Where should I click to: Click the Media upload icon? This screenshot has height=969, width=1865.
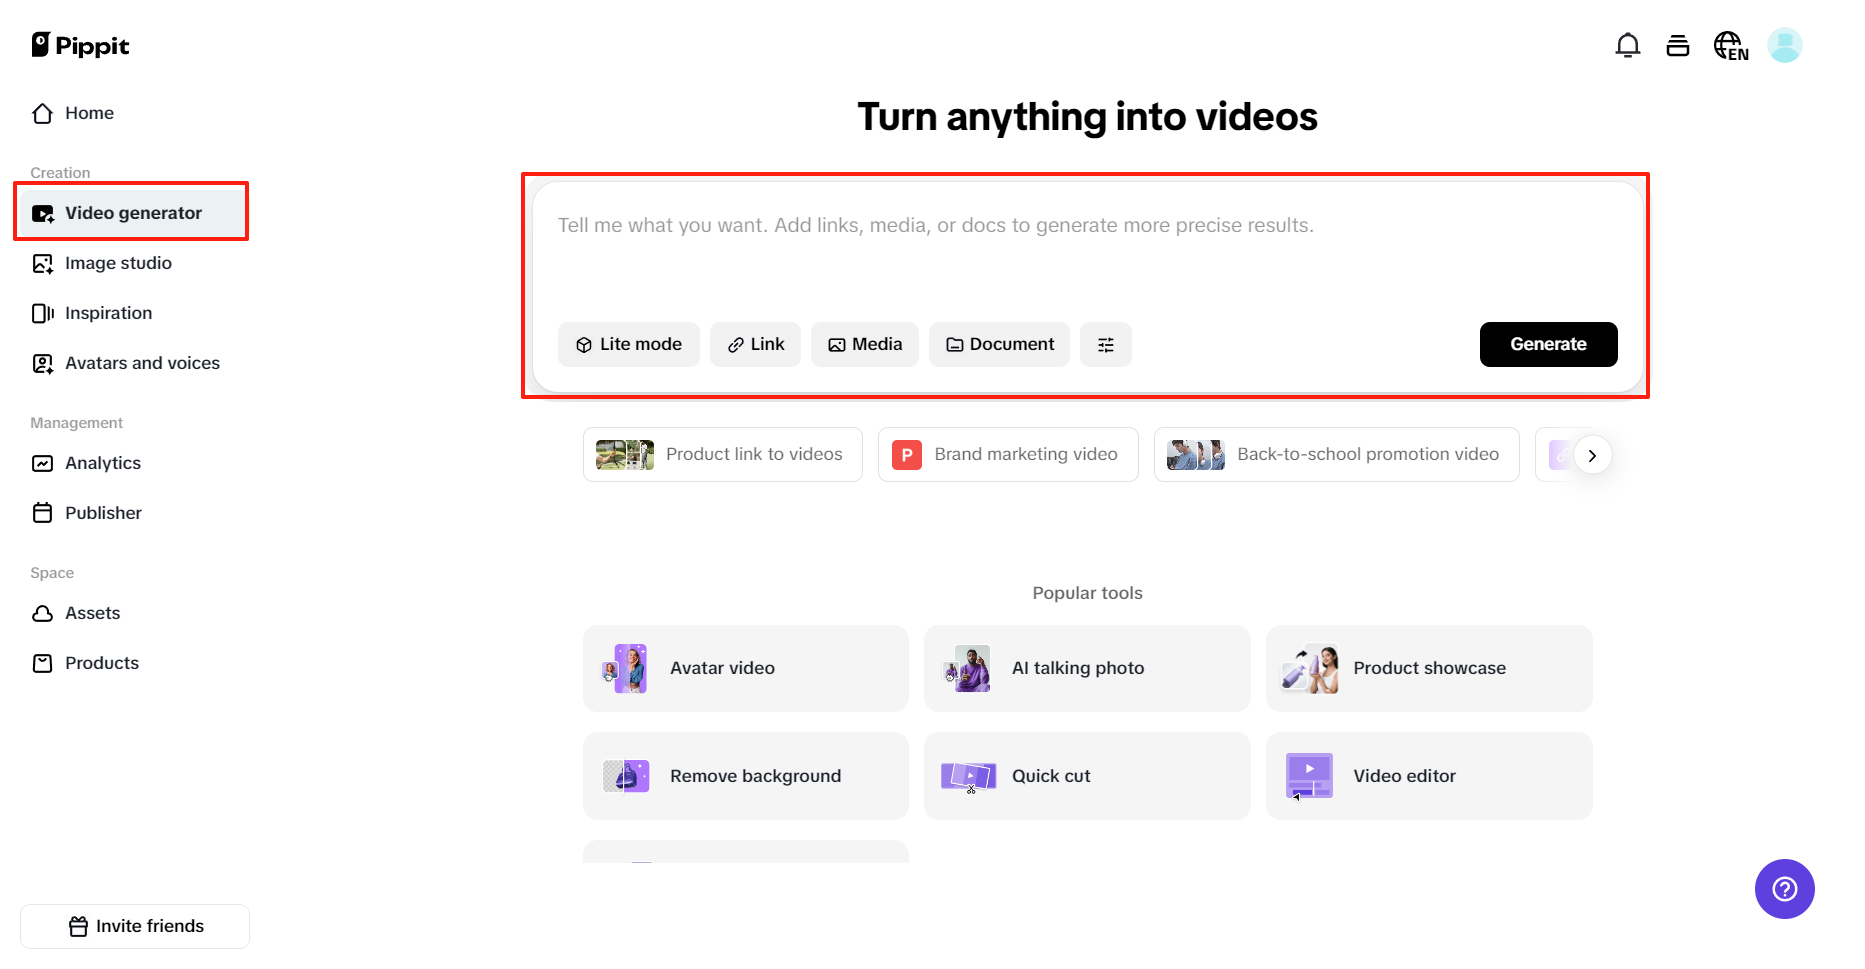pyautogui.click(x=838, y=344)
